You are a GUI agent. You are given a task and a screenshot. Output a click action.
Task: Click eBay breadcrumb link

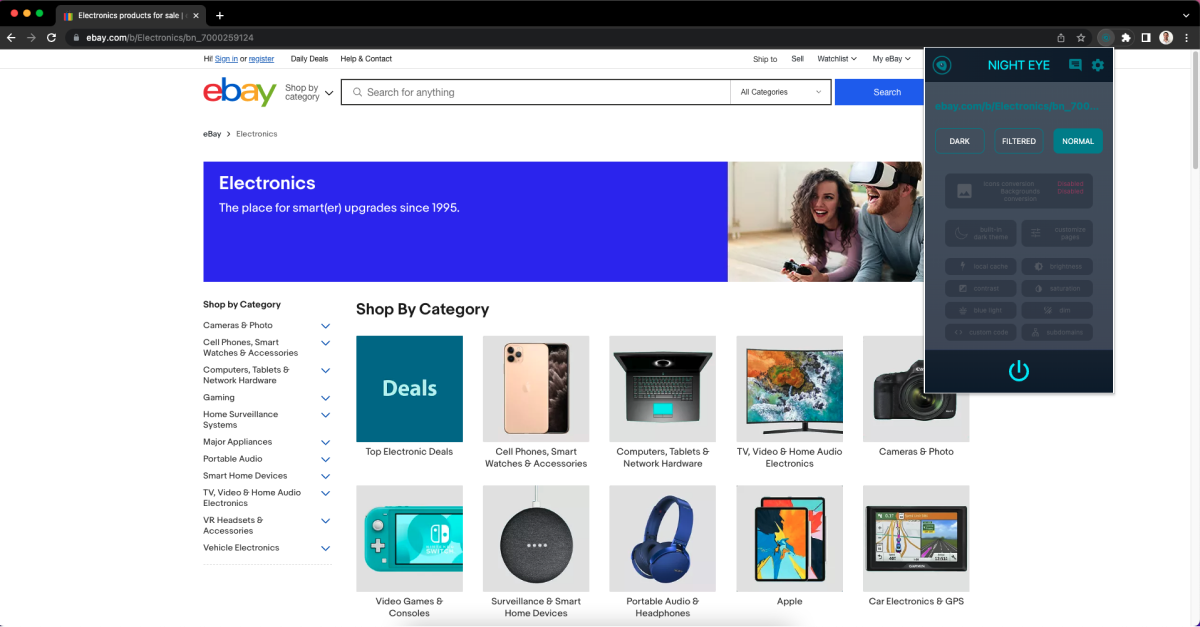(x=212, y=134)
